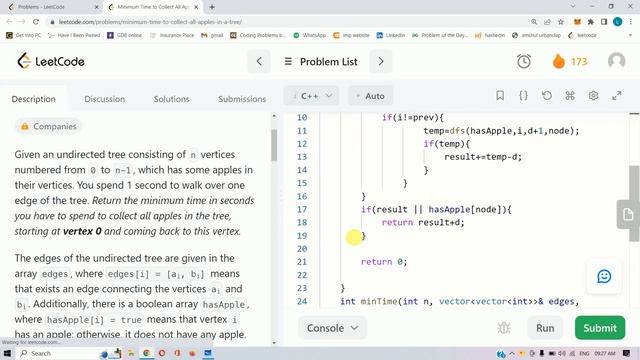
Task: Switch to the Solutions tab
Action: (x=171, y=99)
